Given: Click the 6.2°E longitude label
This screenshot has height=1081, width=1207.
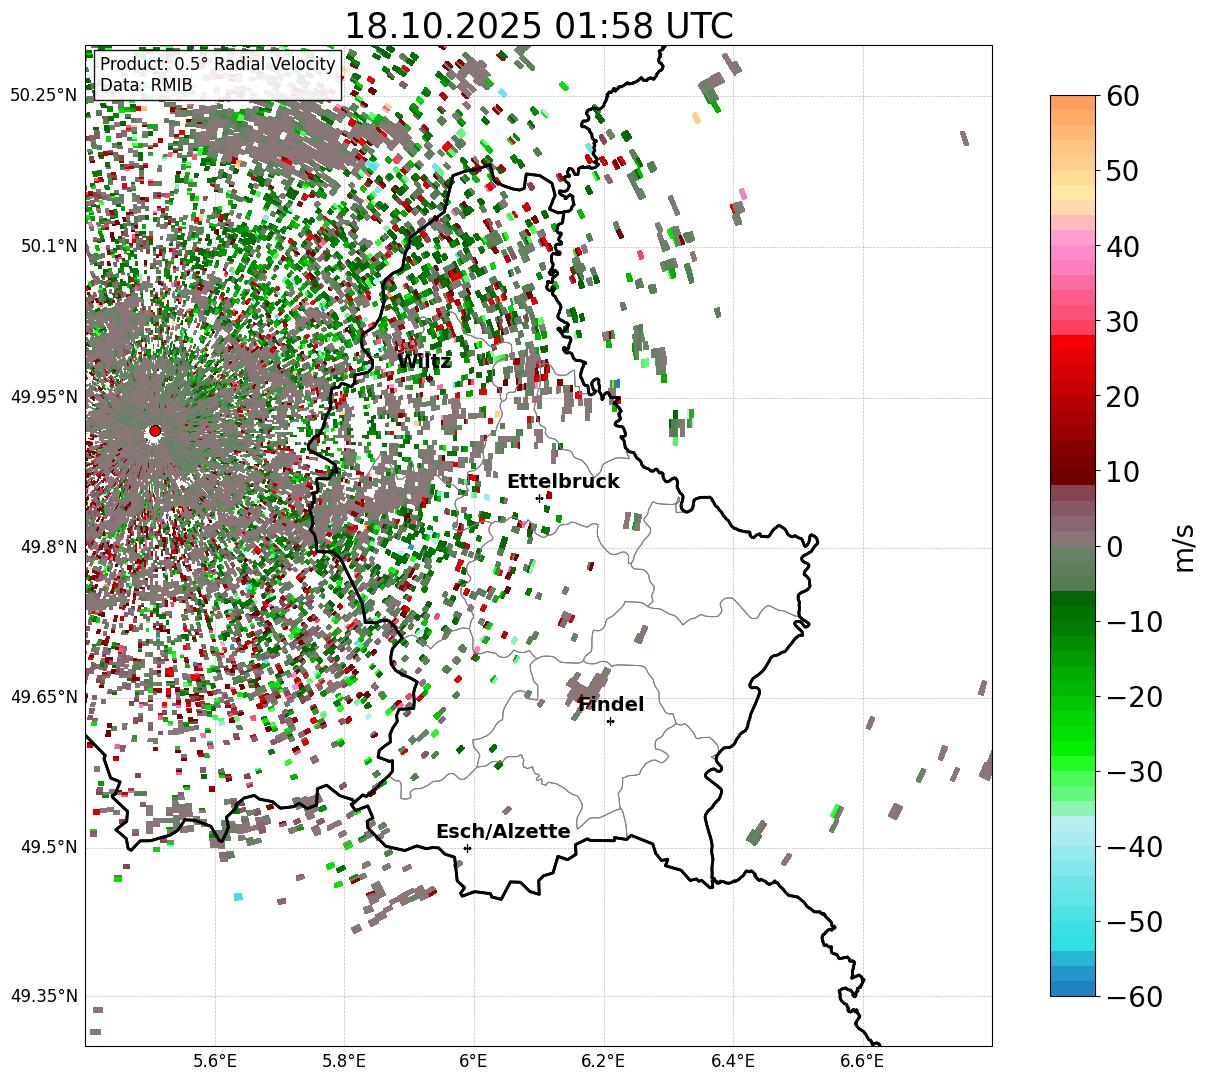Looking at the screenshot, I should point(604,1061).
